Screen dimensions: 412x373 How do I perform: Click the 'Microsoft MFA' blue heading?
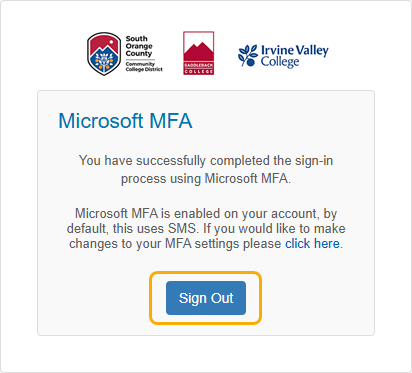point(125,121)
